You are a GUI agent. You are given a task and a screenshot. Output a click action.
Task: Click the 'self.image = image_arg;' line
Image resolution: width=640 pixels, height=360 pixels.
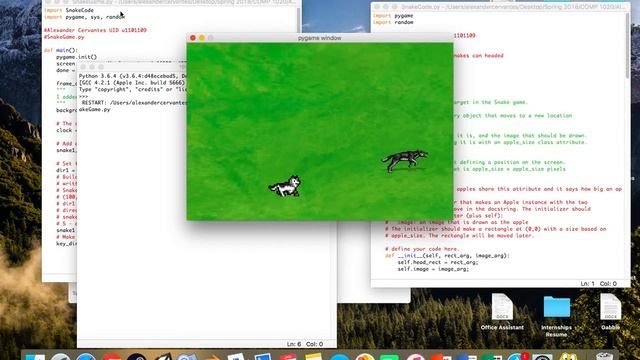(433, 269)
